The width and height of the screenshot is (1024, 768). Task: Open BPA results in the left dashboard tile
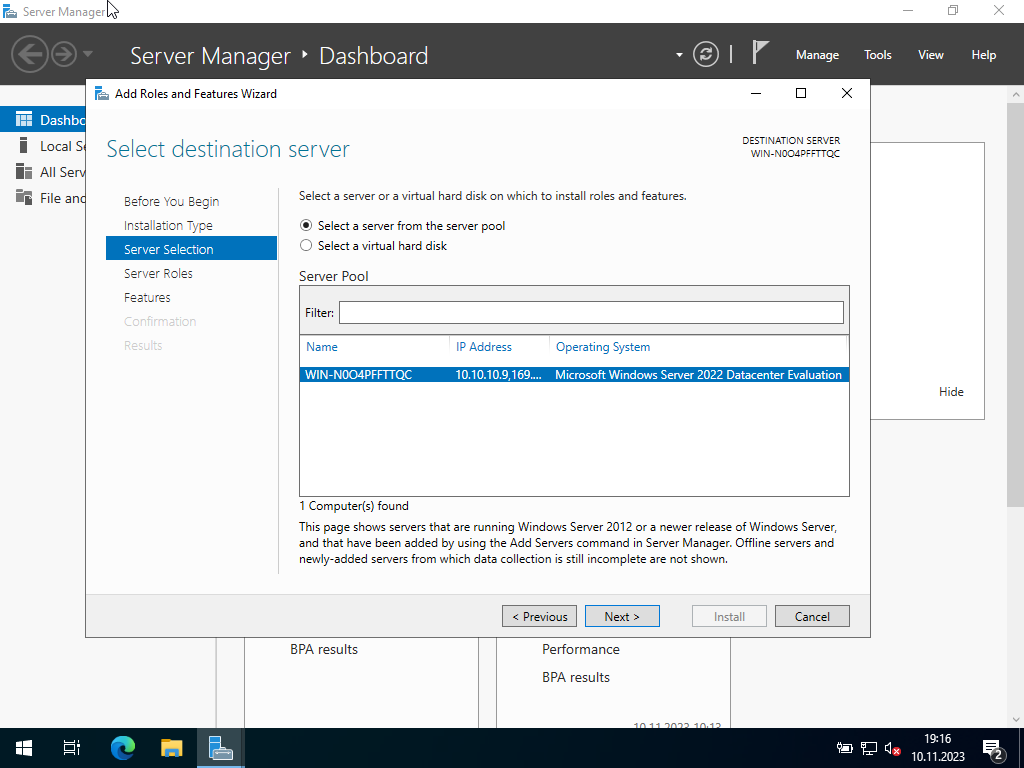point(324,649)
